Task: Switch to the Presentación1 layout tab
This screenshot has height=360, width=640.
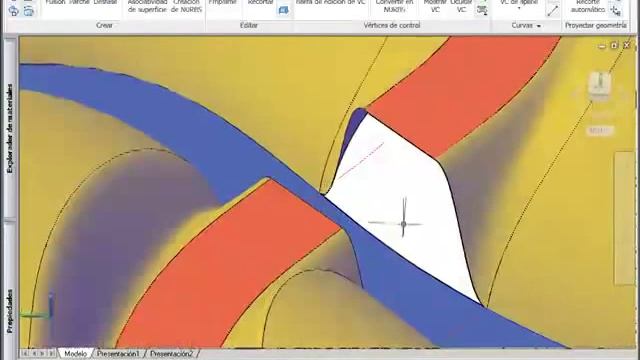Action: click(118, 353)
